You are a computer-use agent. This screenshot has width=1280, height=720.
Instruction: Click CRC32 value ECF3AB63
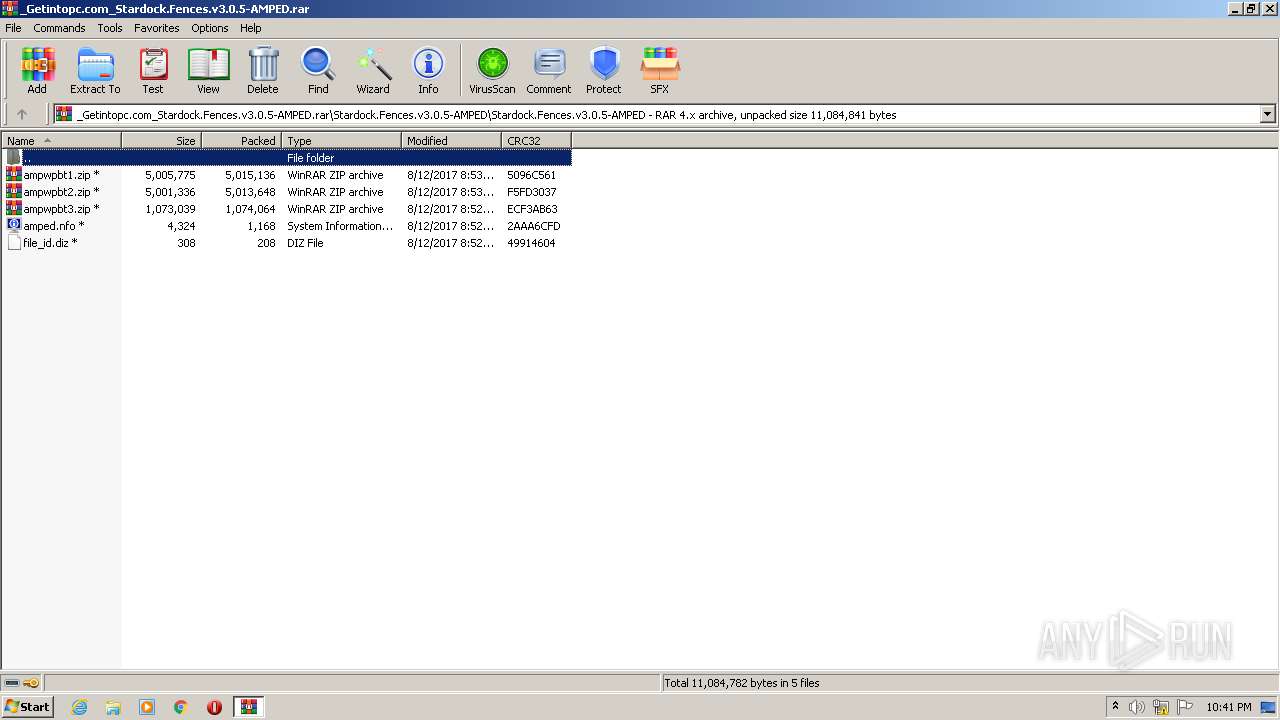(532, 209)
